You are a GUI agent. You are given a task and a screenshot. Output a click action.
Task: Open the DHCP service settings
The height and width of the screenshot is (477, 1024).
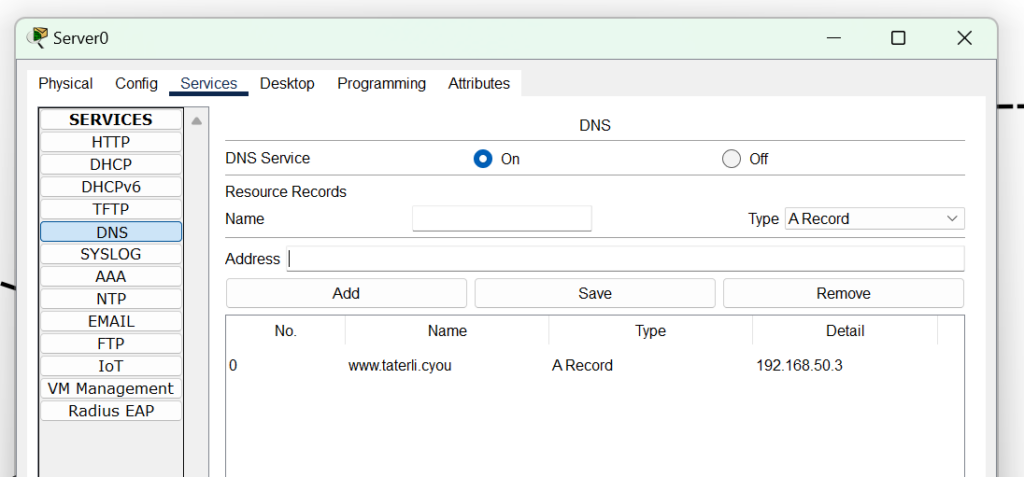[111, 165]
